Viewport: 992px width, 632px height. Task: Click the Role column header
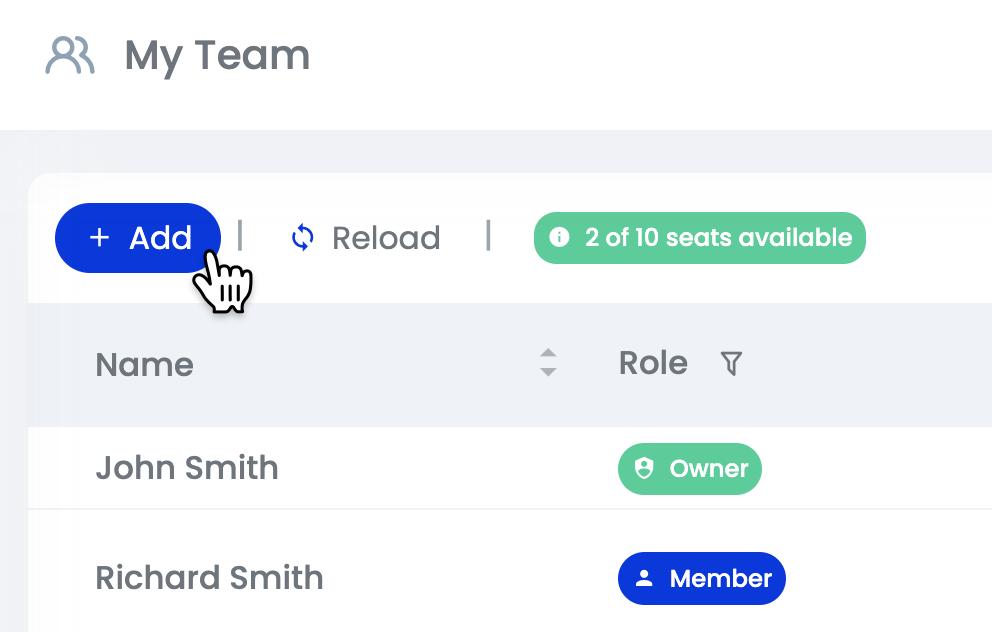tap(652, 363)
